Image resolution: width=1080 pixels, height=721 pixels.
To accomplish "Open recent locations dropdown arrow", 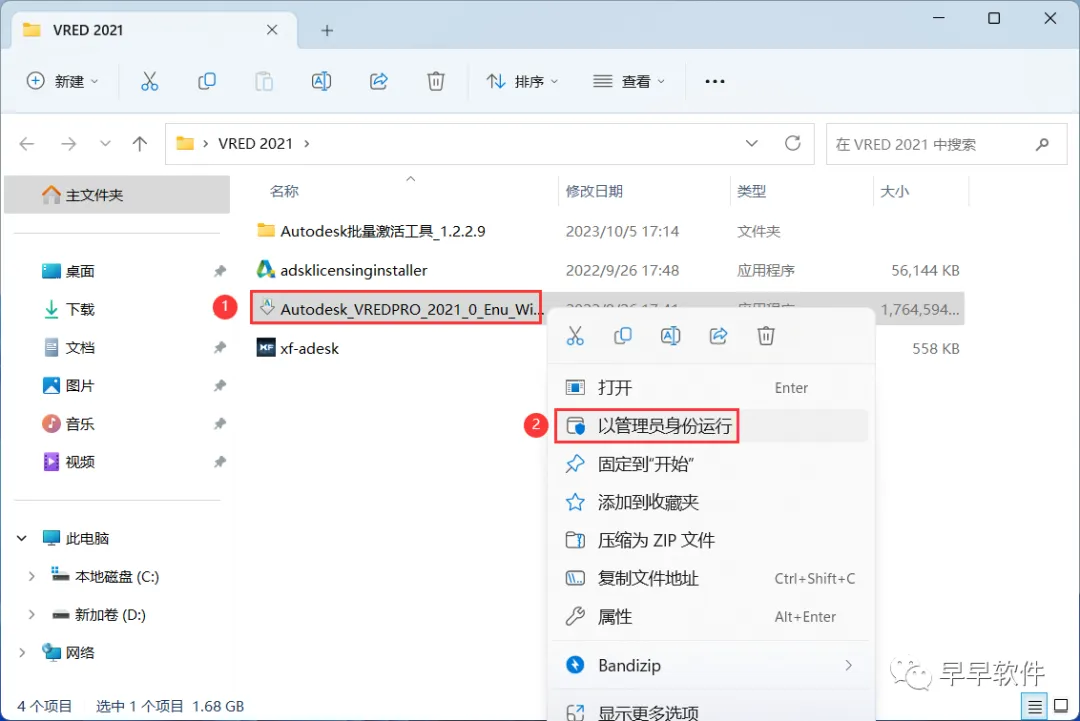I will coord(105,144).
